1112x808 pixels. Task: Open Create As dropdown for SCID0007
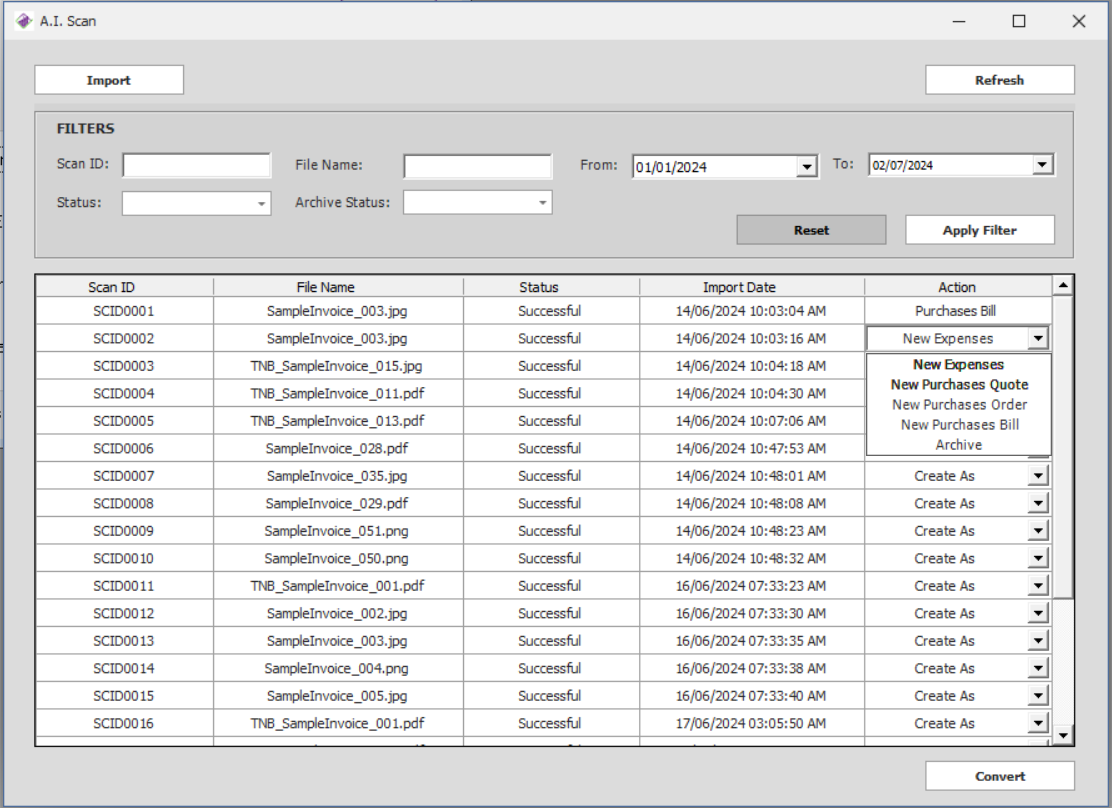click(1038, 476)
